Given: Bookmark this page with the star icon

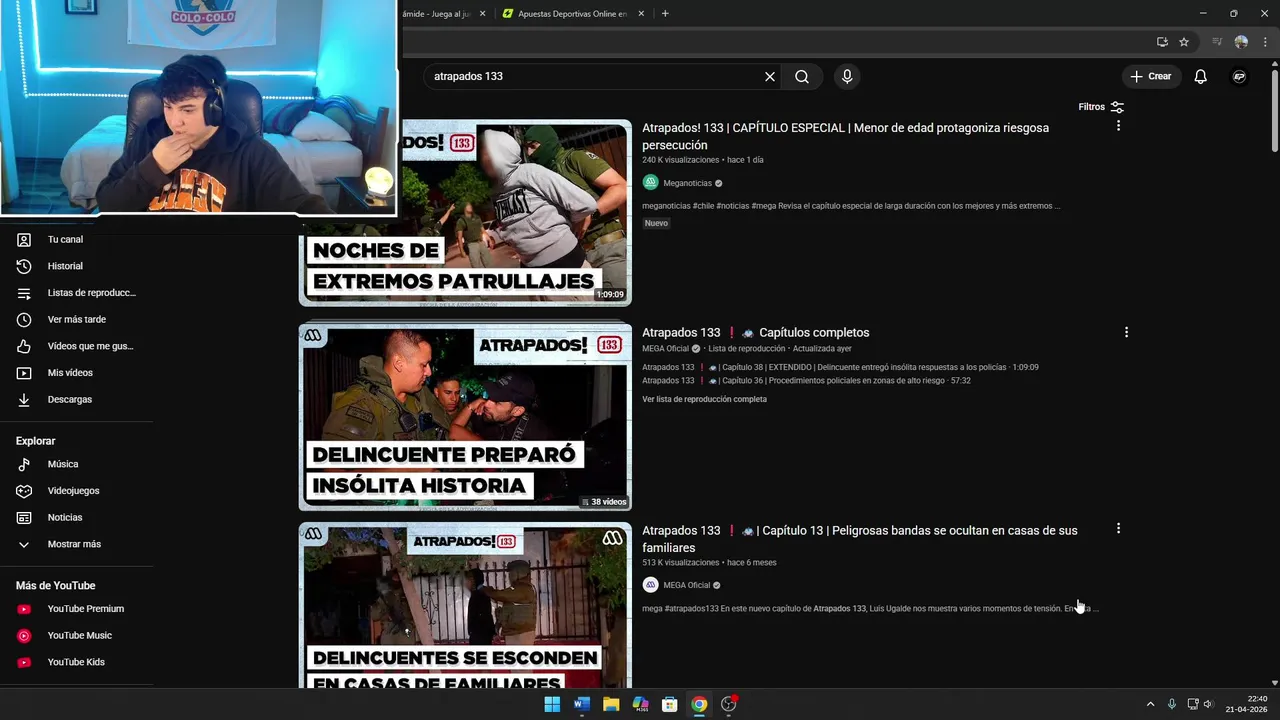Looking at the screenshot, I should click(1184, 42).
